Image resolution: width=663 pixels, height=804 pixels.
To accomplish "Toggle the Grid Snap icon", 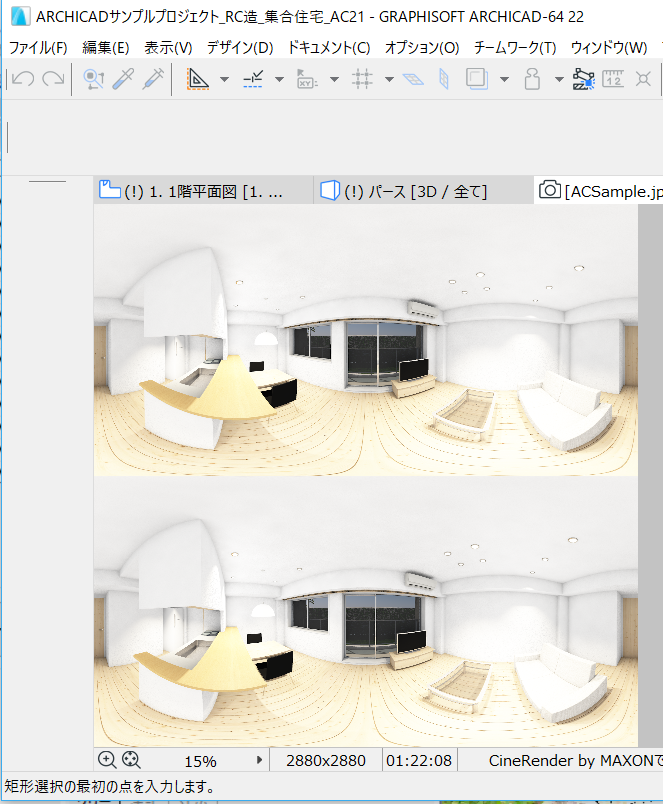I will 362,79.
